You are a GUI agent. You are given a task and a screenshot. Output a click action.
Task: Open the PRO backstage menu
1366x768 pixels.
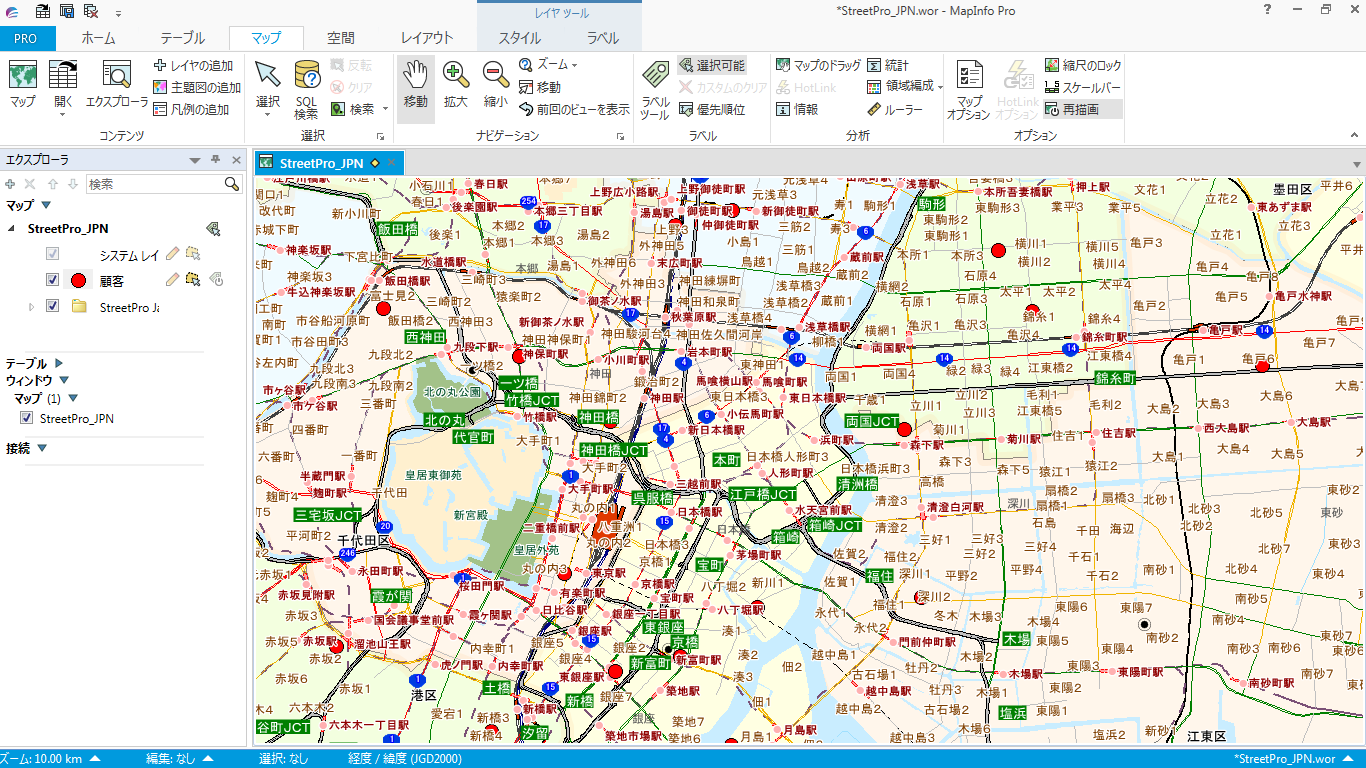point(26,38)
